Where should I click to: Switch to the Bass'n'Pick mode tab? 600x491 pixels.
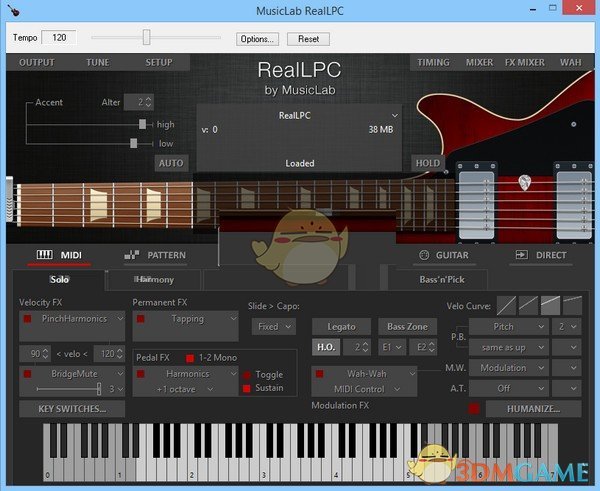click(442, 280)
